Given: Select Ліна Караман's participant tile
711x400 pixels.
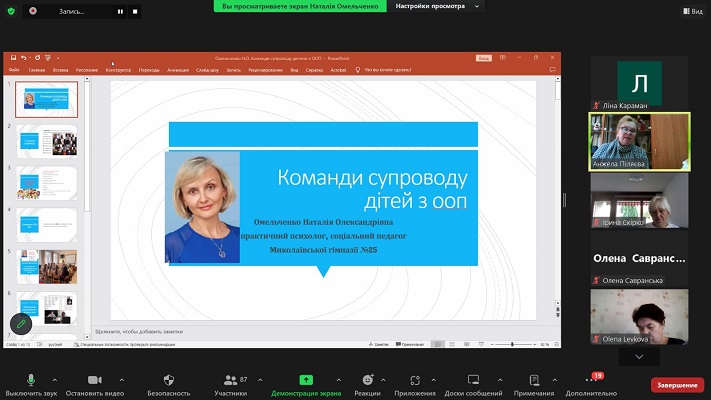Looking at the screenshot, I should 639,84.
